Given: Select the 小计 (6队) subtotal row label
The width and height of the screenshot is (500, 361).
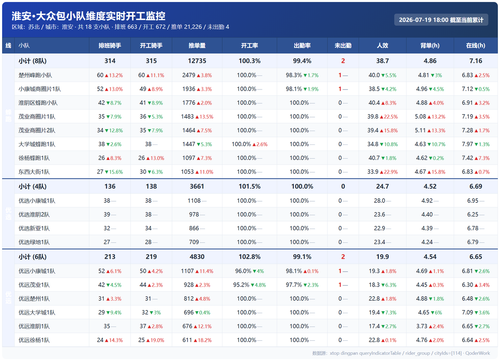Looking at the screenshot, I should (x=32, y=257).
